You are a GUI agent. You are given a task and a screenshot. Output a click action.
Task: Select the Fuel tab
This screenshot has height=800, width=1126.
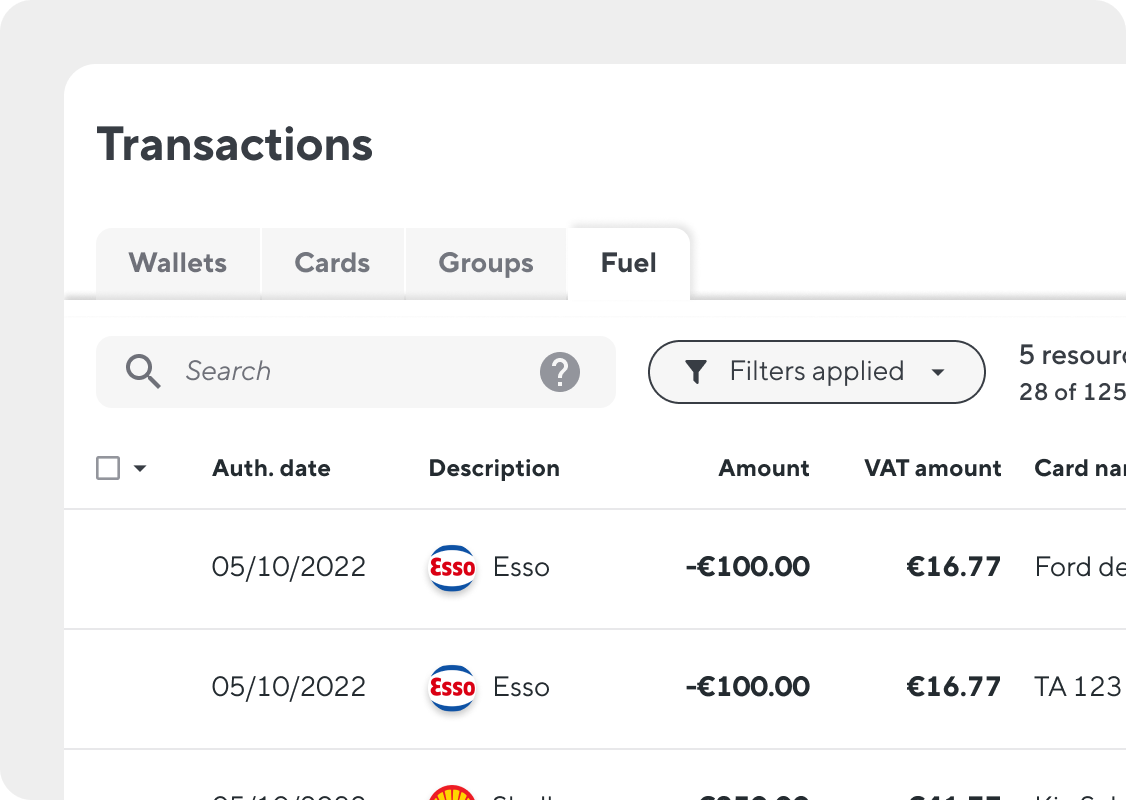[628, 263]
